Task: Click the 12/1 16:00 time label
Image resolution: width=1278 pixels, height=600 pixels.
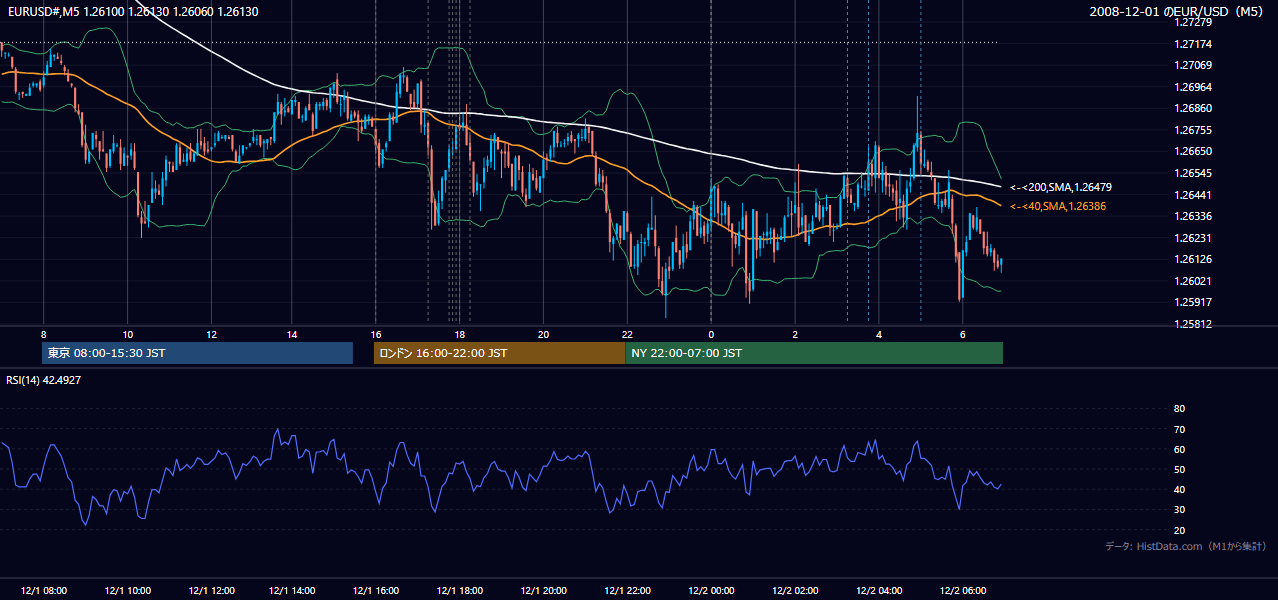Action: [376, 591]
